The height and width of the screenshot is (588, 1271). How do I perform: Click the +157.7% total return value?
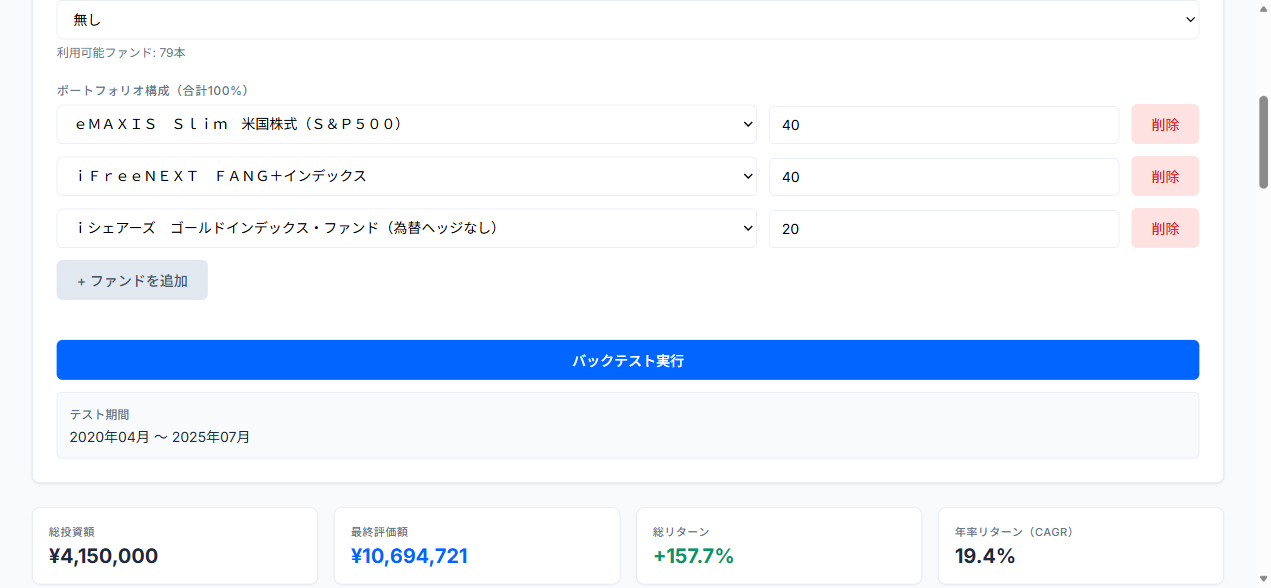tap(694, 556)
